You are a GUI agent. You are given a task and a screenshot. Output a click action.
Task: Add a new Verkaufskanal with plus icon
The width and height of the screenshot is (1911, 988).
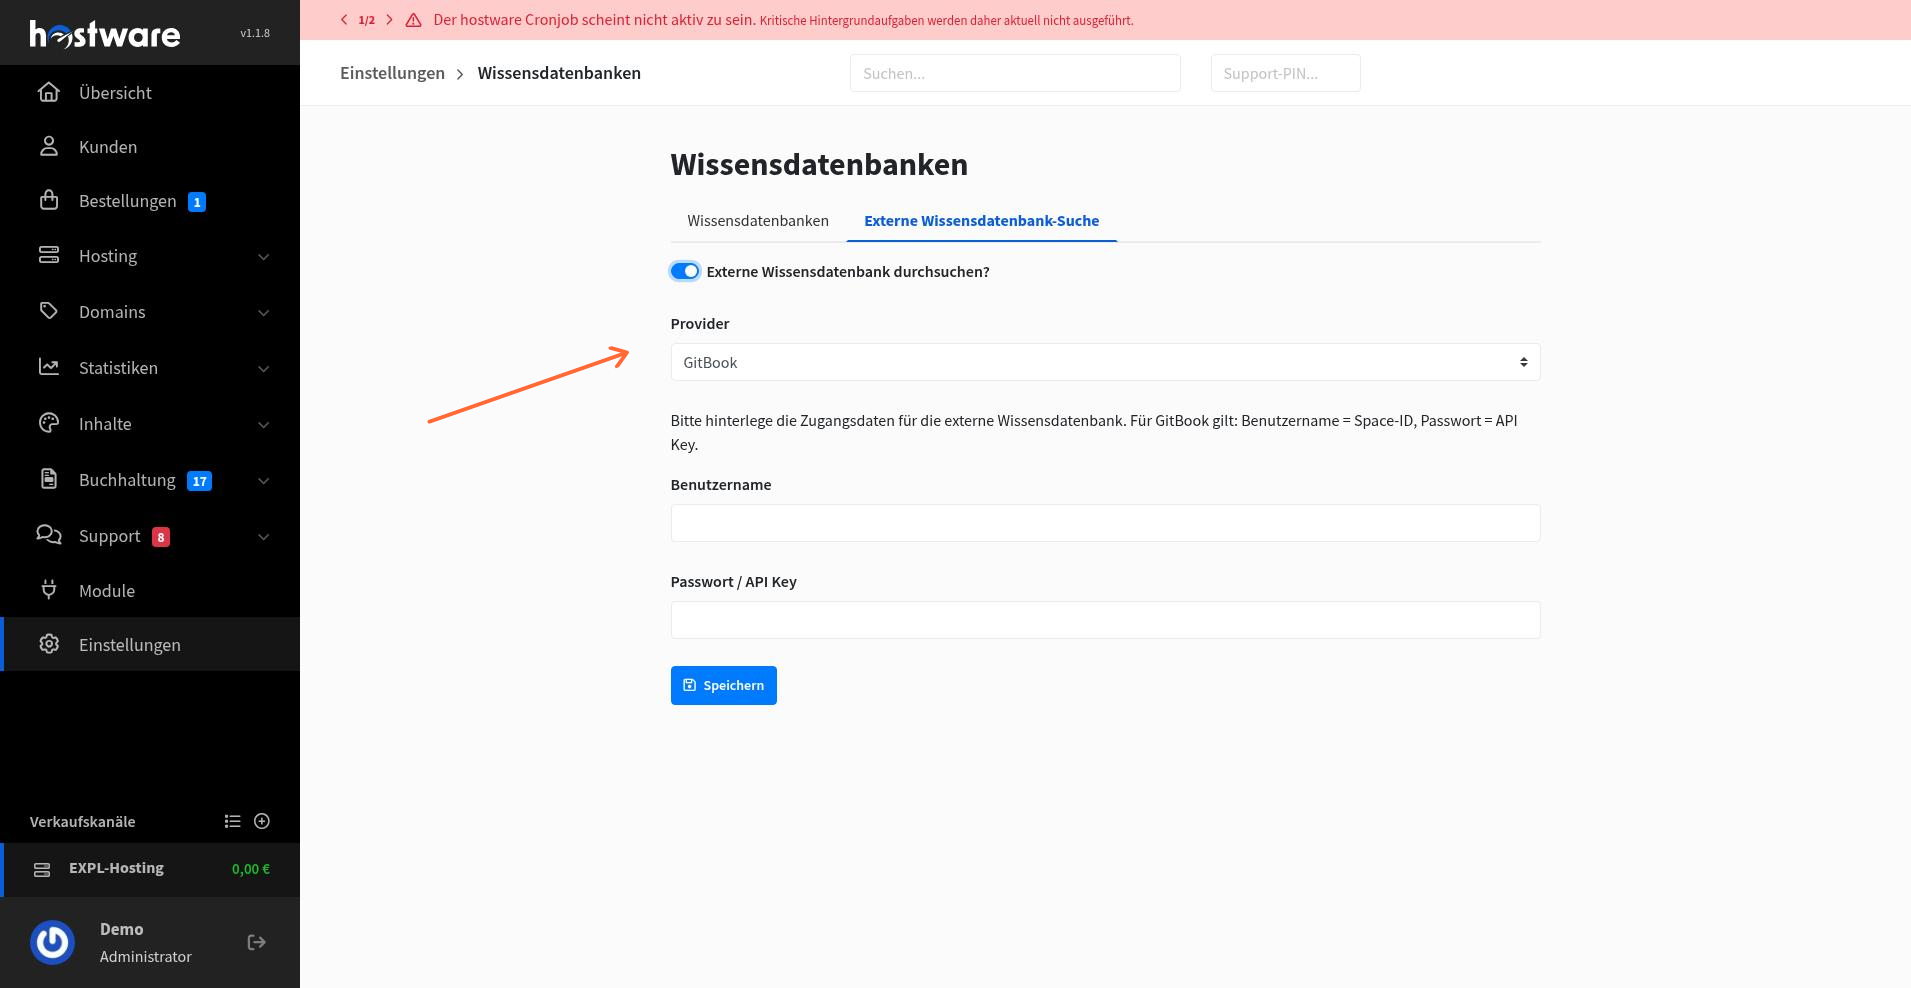(x=262, y=821)
